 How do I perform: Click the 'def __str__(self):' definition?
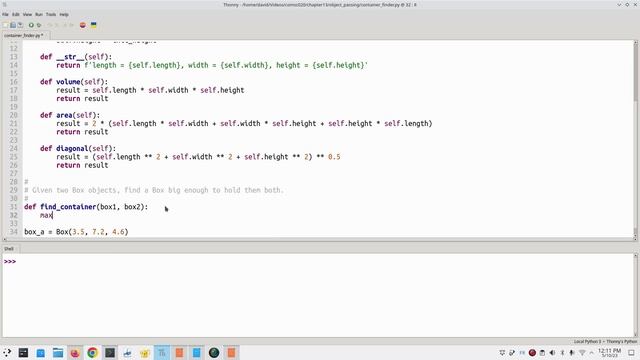click(x=76, y=57)
